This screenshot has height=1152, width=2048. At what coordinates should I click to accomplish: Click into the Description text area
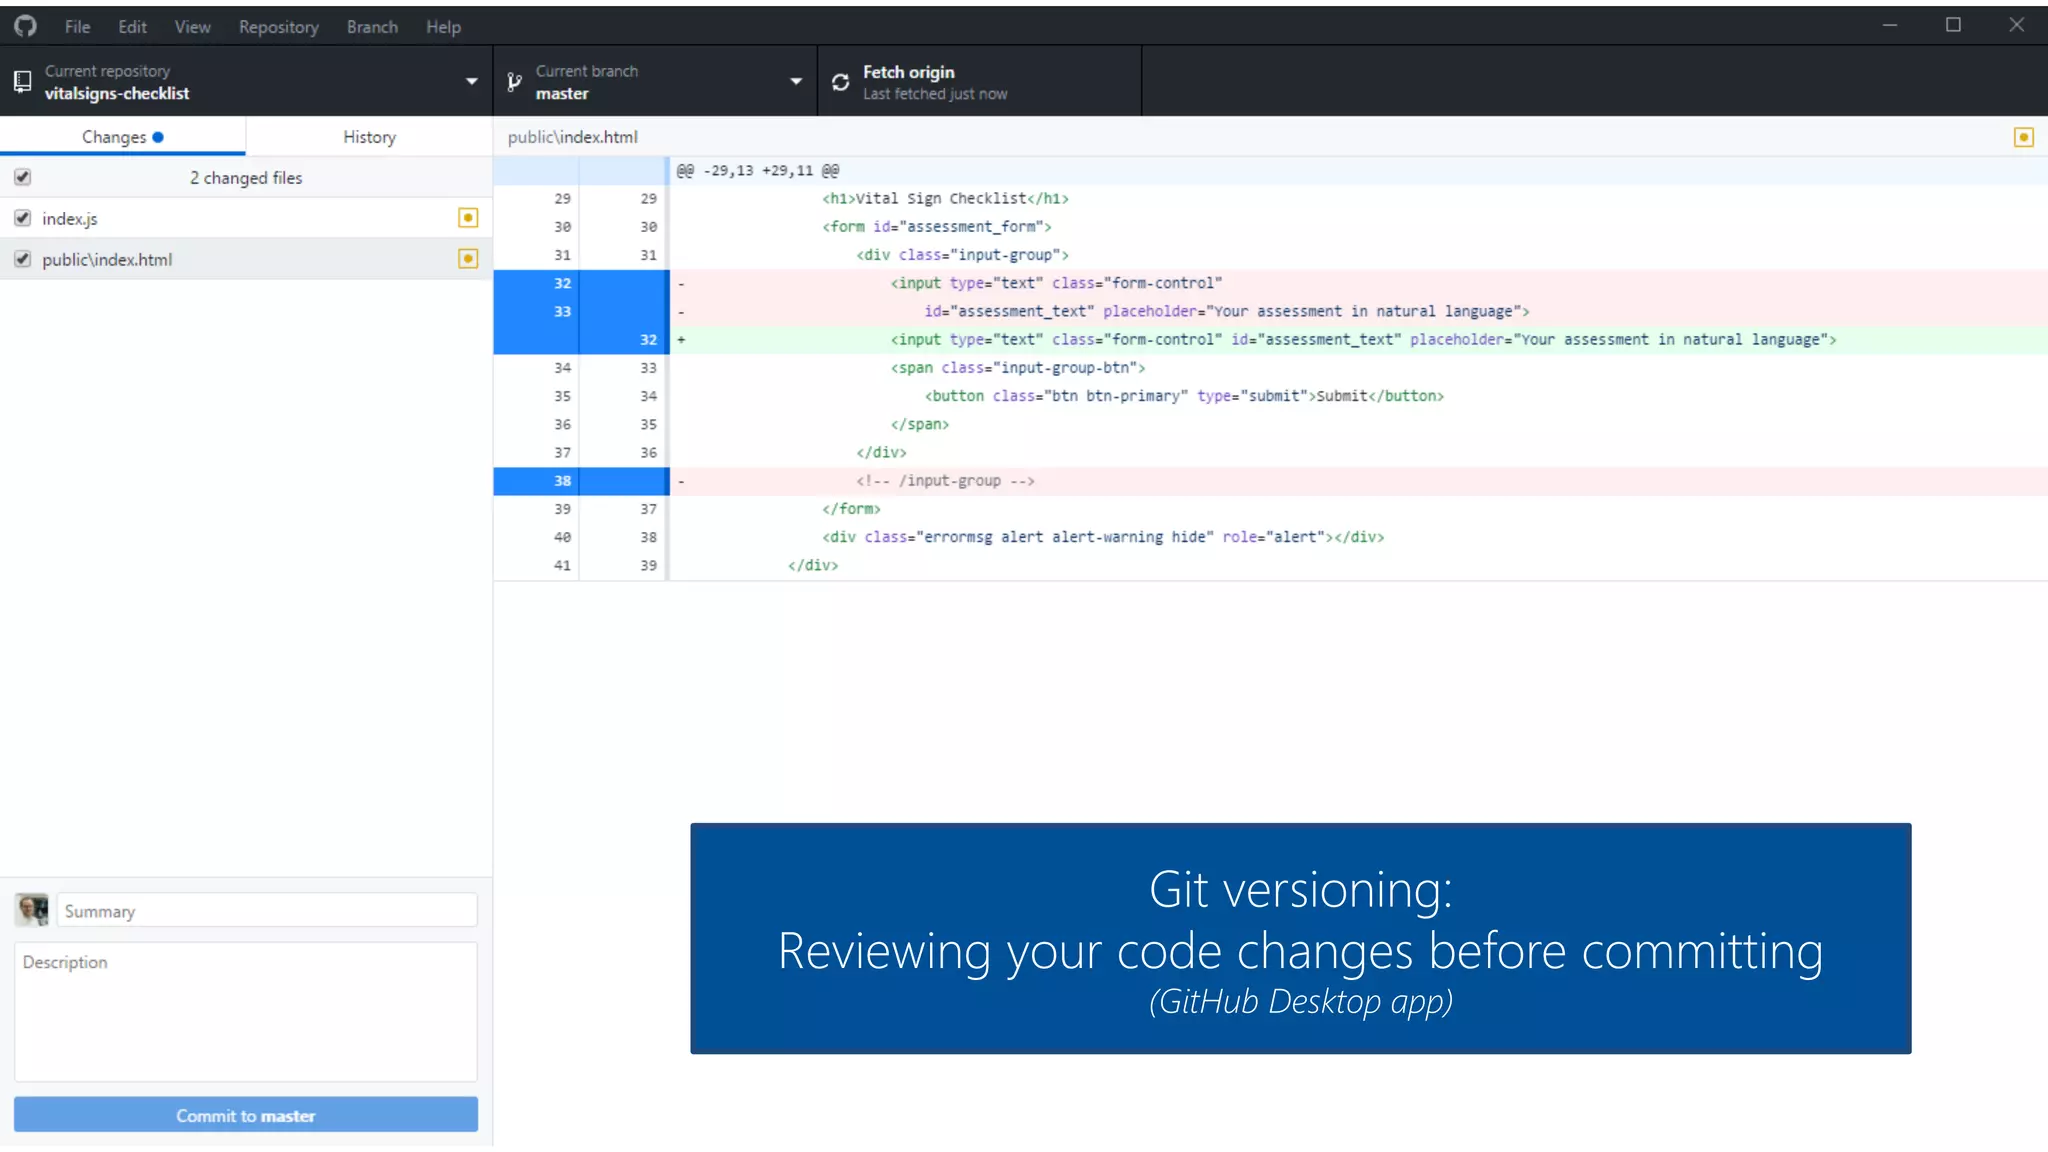(x=245, y=1011)
